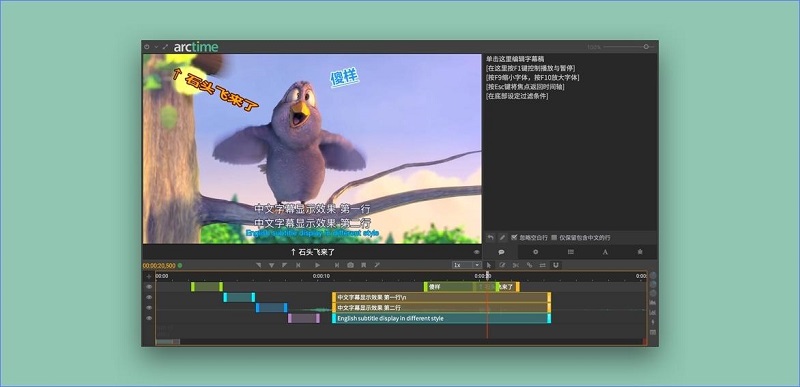
Task: Select the small purple block on bottom track
Action: [x=304, y=318]
